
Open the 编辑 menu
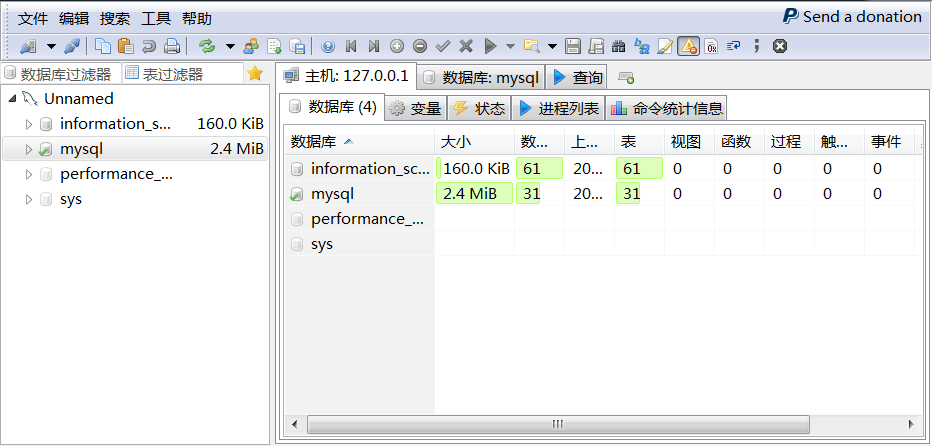point(74,18)
